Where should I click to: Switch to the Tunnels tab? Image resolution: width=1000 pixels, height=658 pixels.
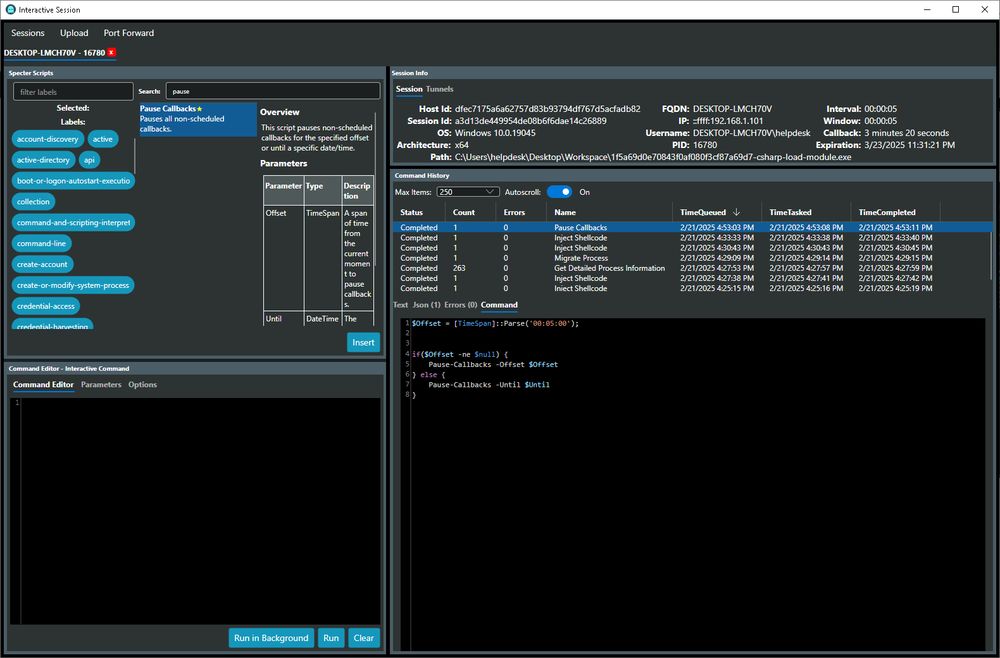[x=439, y=89]
